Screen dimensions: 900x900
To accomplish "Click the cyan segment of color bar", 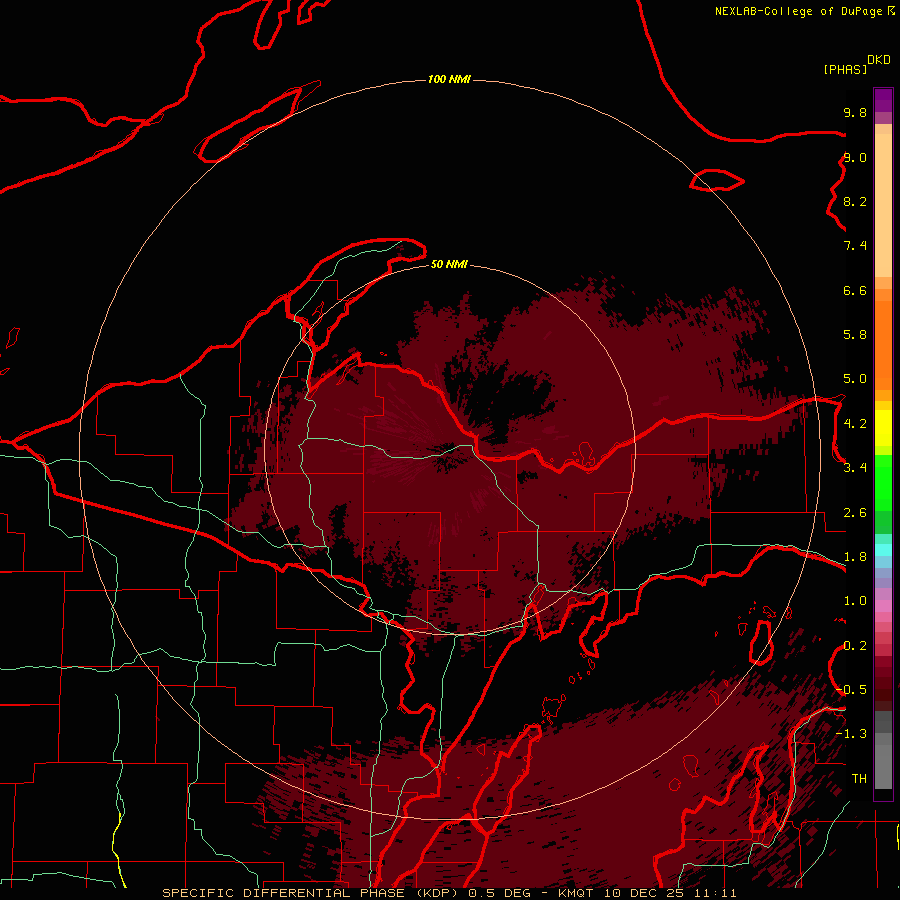I will [883, 550].
